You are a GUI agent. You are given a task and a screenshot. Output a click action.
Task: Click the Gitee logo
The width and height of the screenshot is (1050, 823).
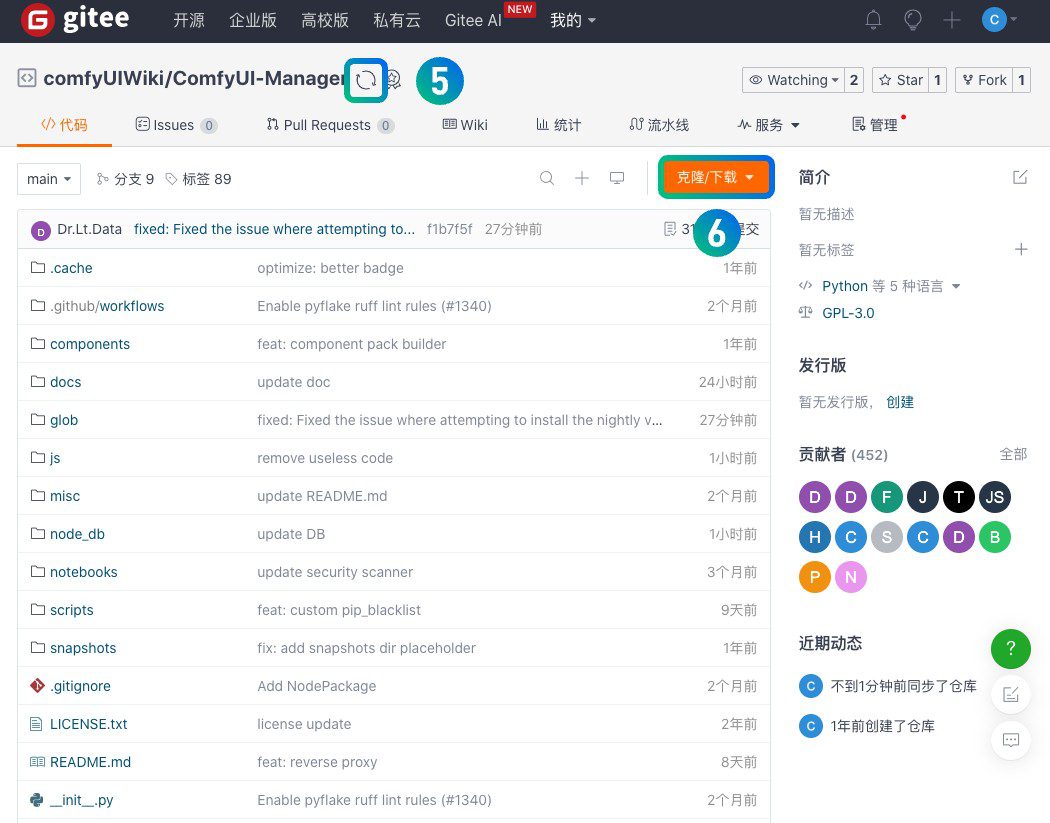(x=75, y=20)
